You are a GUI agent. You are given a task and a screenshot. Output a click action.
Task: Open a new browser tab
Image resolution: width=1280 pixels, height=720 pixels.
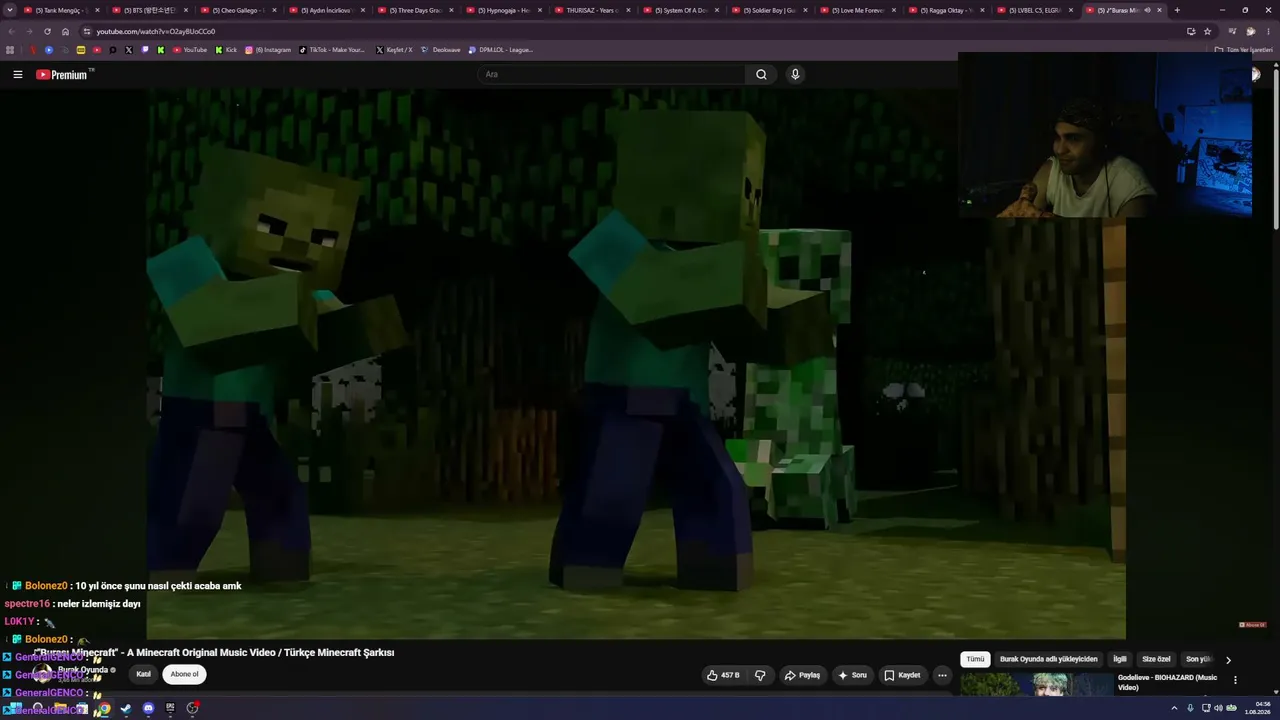point(1177,10)
